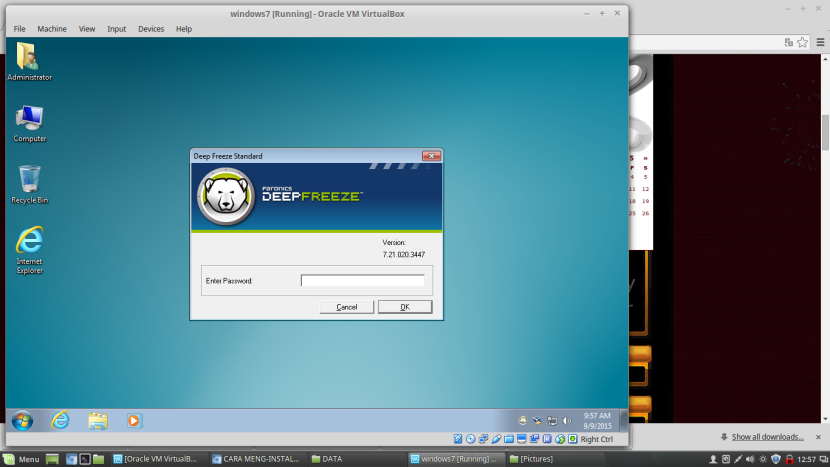Image resolution: width=830 pixels, height=467 pixels.
Task: Click Cancel in Deep Freeze dialog
Action: pyautogui.click(x=347, y=307)
